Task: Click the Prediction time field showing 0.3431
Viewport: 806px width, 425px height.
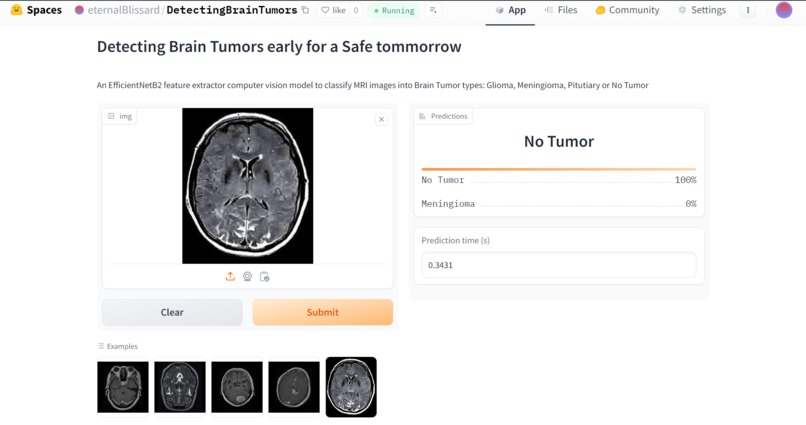Action: pos(559,265)
